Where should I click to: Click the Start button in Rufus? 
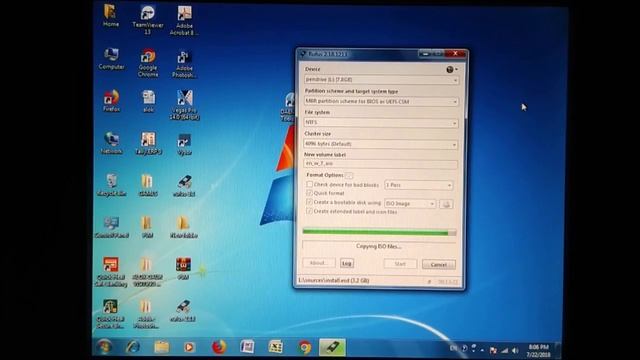coord(400,264)
